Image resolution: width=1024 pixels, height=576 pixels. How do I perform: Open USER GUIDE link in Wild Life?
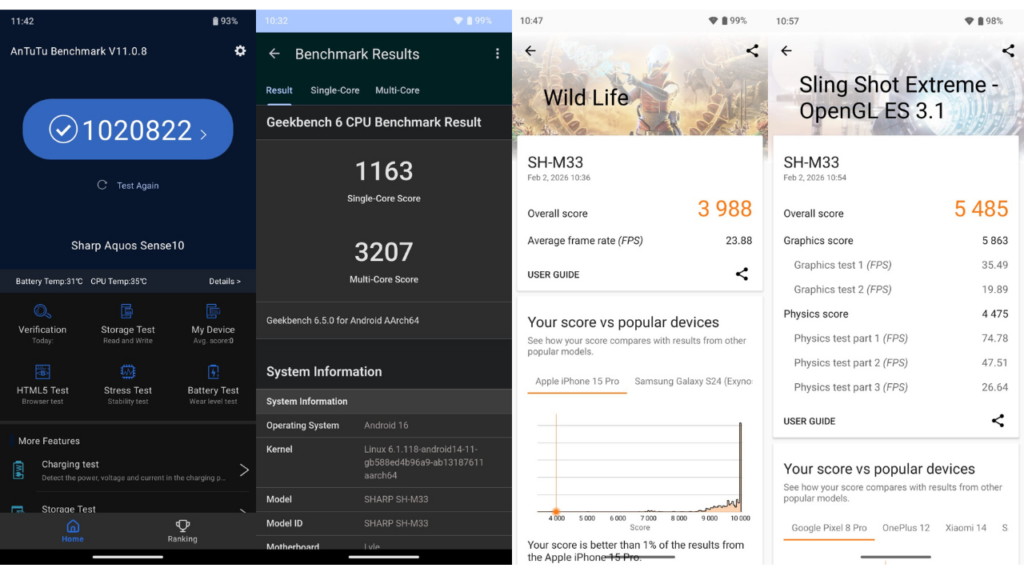pyautogui.click(x=553, y=275)
